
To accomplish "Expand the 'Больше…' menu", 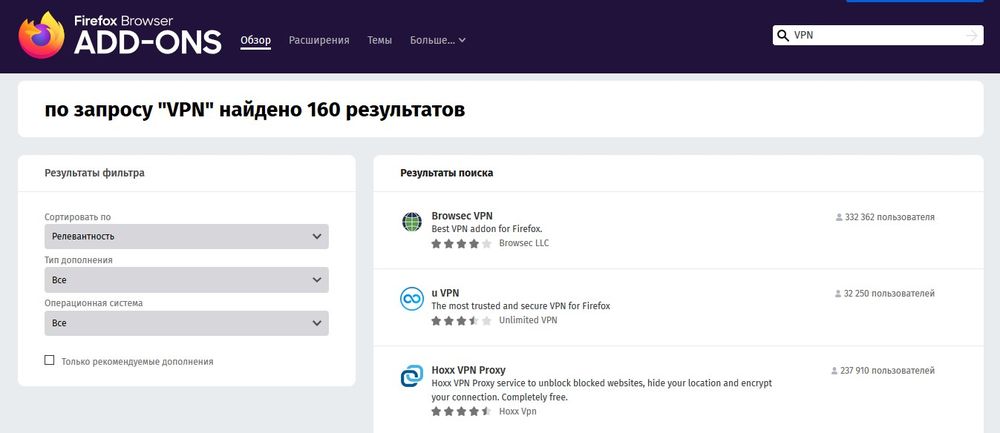I will [438, 41].
